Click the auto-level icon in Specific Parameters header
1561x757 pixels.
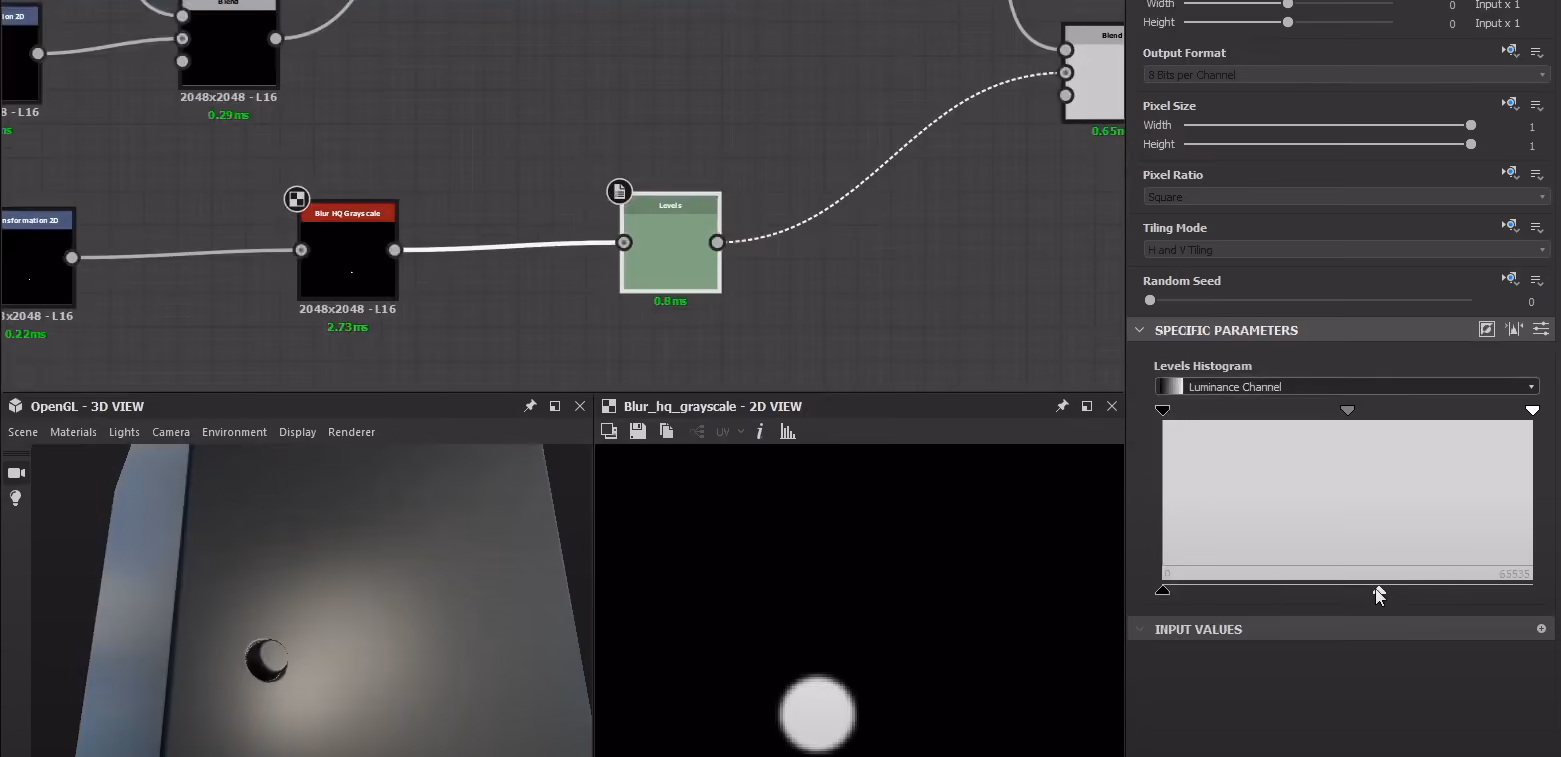pyautogui.click(x=1514, y=329)
